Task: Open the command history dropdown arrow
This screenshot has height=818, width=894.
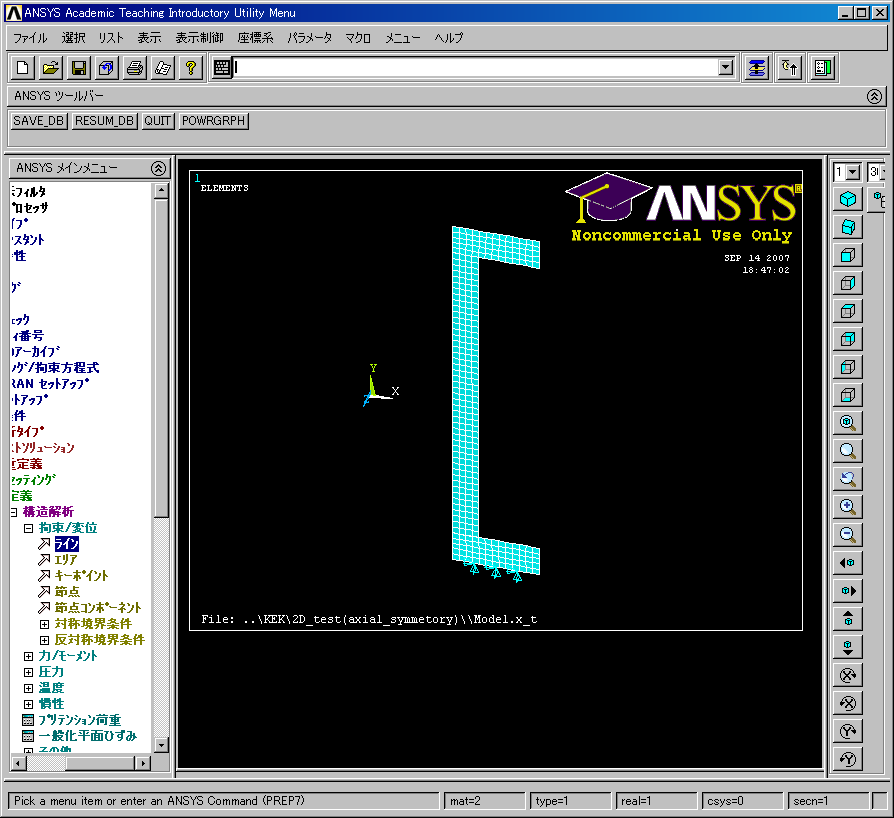Action: point(725,68)
